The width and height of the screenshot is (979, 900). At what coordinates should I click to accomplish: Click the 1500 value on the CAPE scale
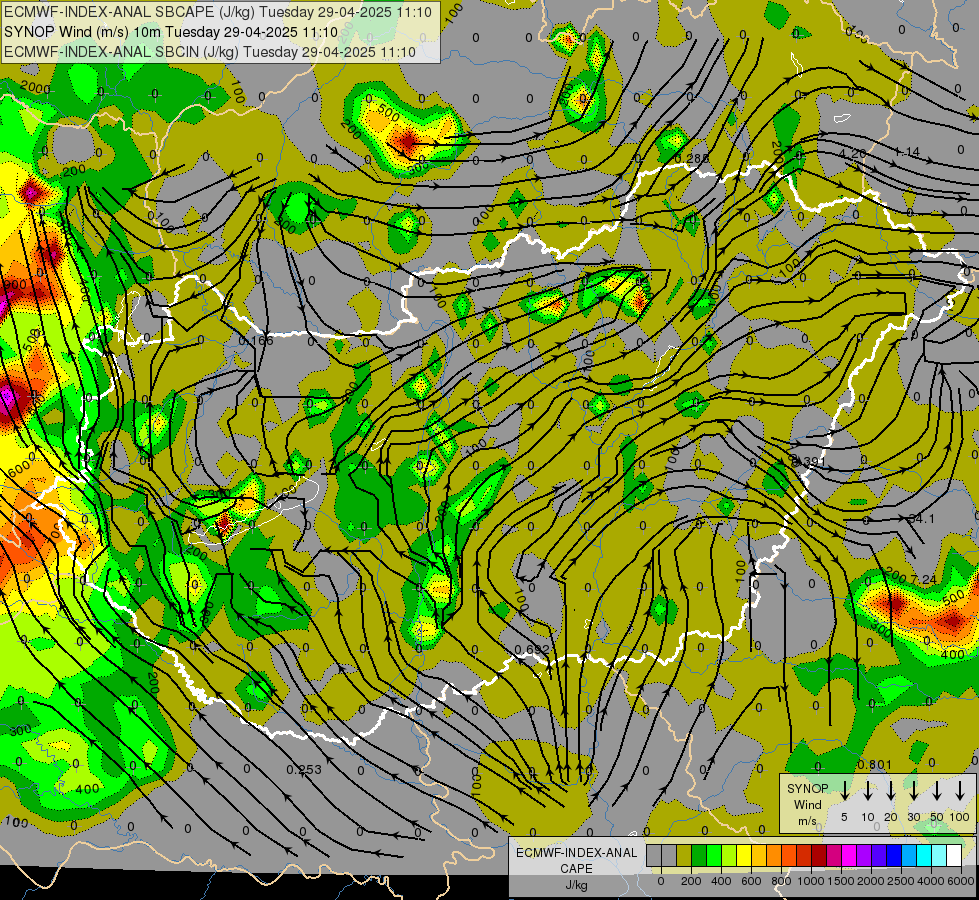coord(841,881)
